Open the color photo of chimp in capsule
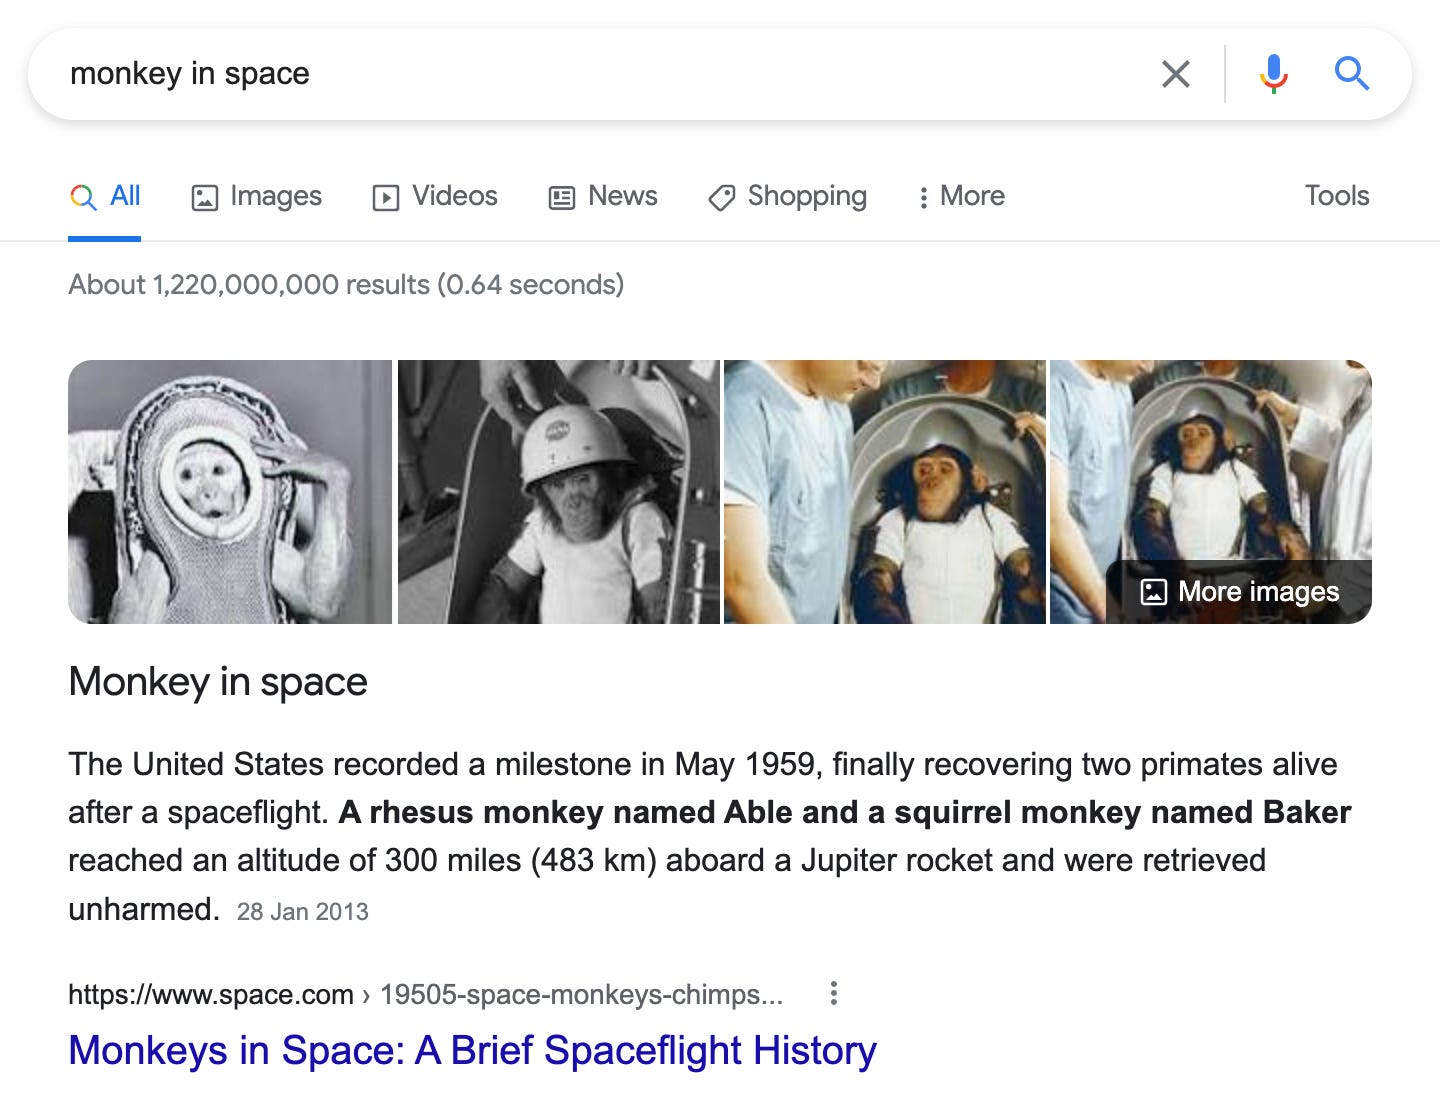 (885, 492)
